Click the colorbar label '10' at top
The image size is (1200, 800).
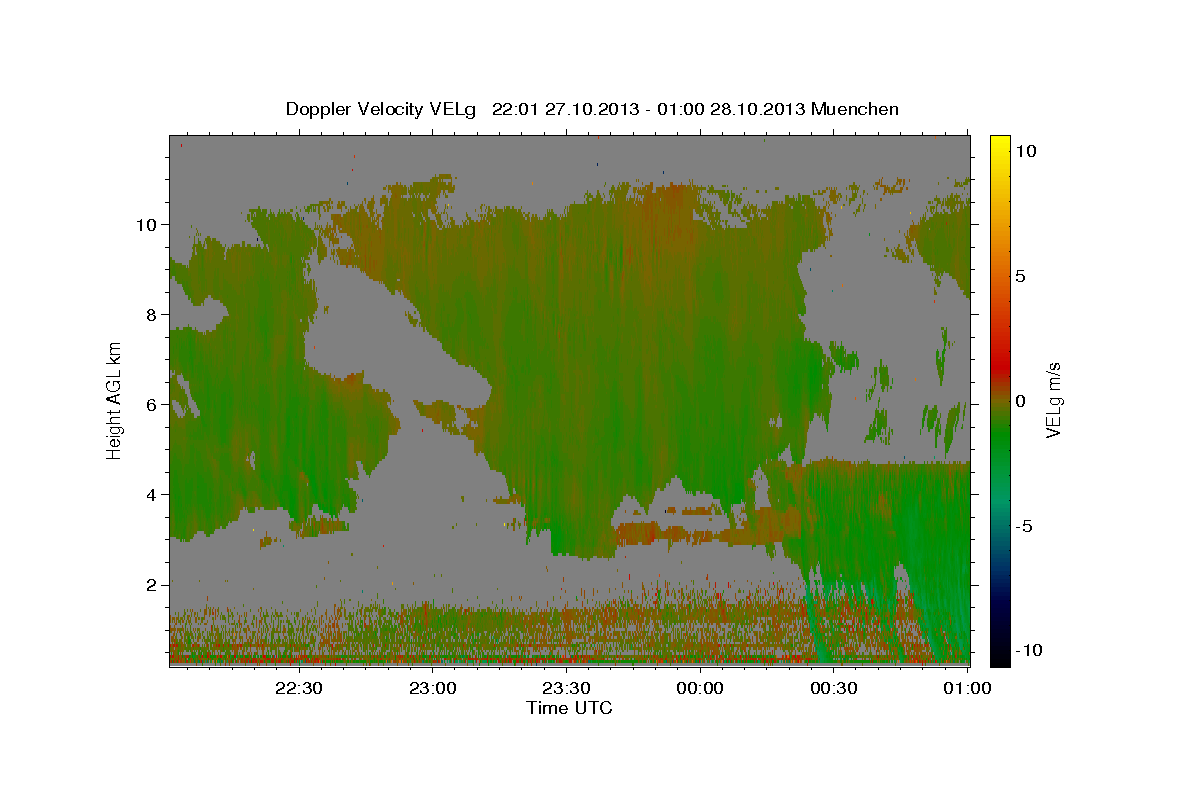point(1026,150)
